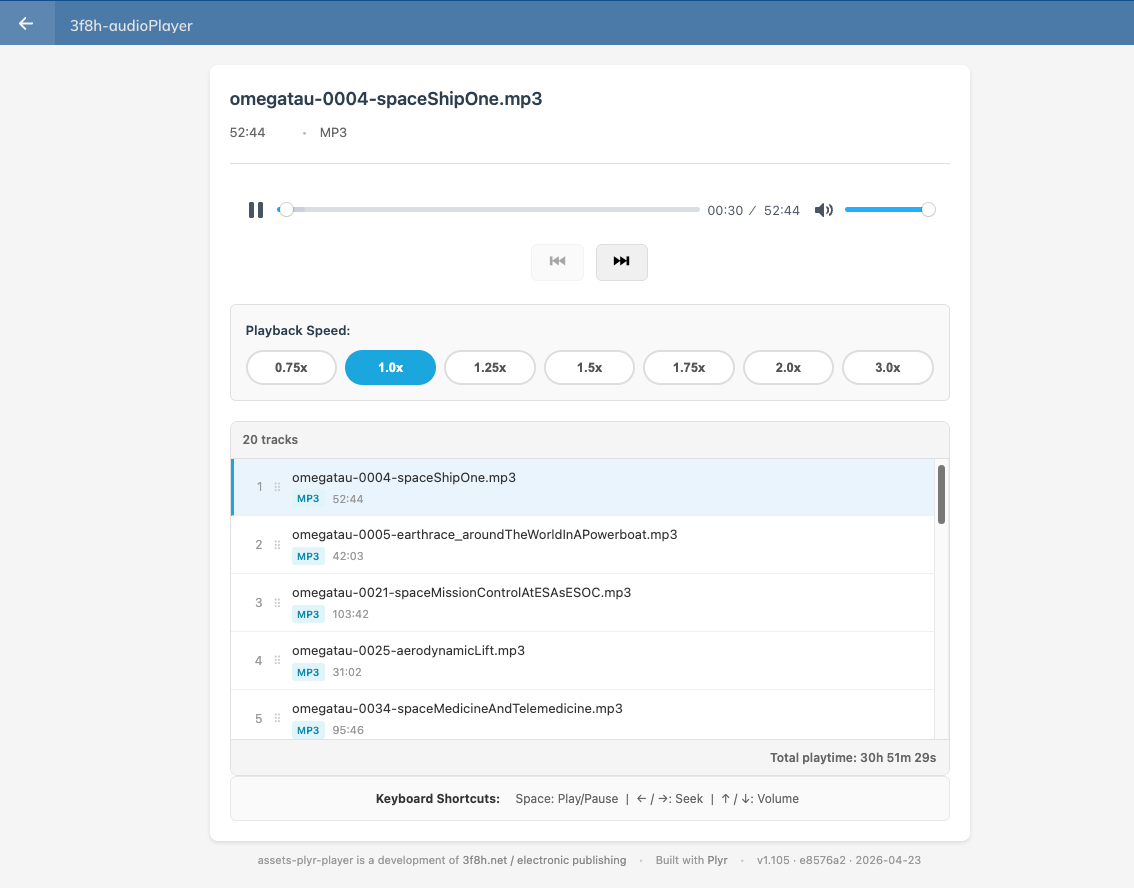Click drag handle of track 3
This screenshot has height=888, width=1134.
click(x=277, y=603)
